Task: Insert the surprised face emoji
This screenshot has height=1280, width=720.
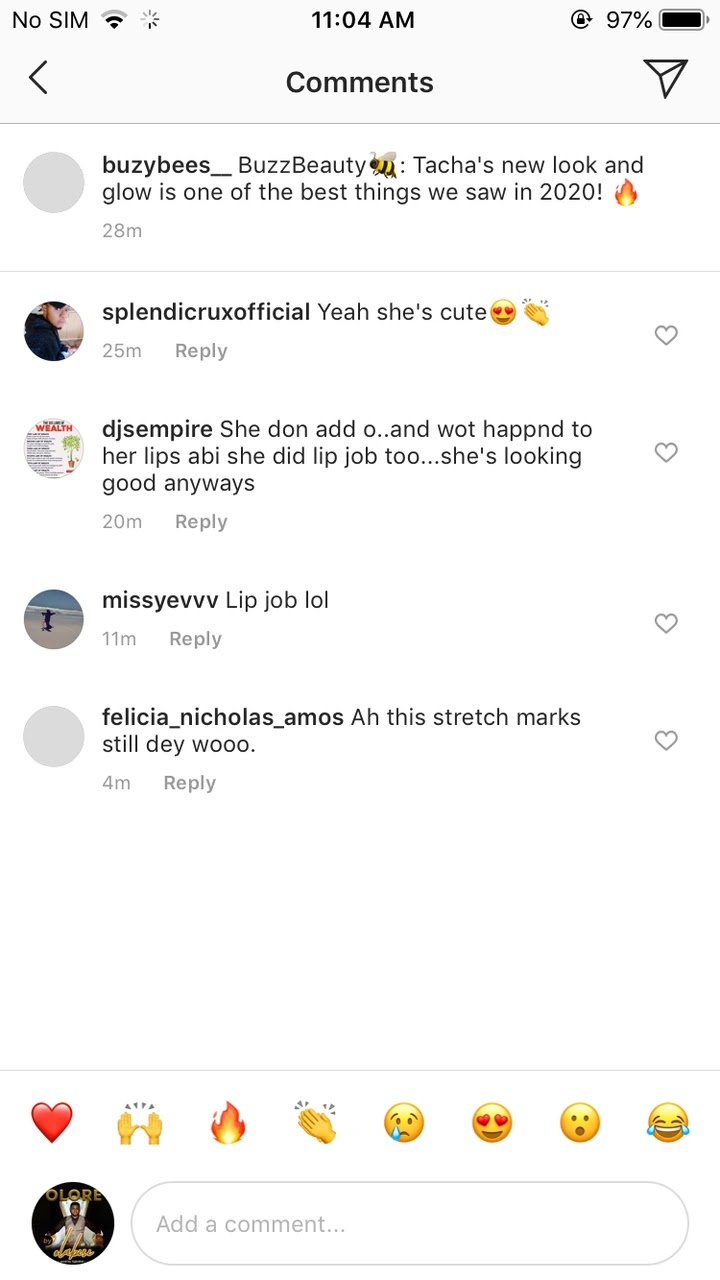Action: pyautogui.click(x=580, y=1123)
